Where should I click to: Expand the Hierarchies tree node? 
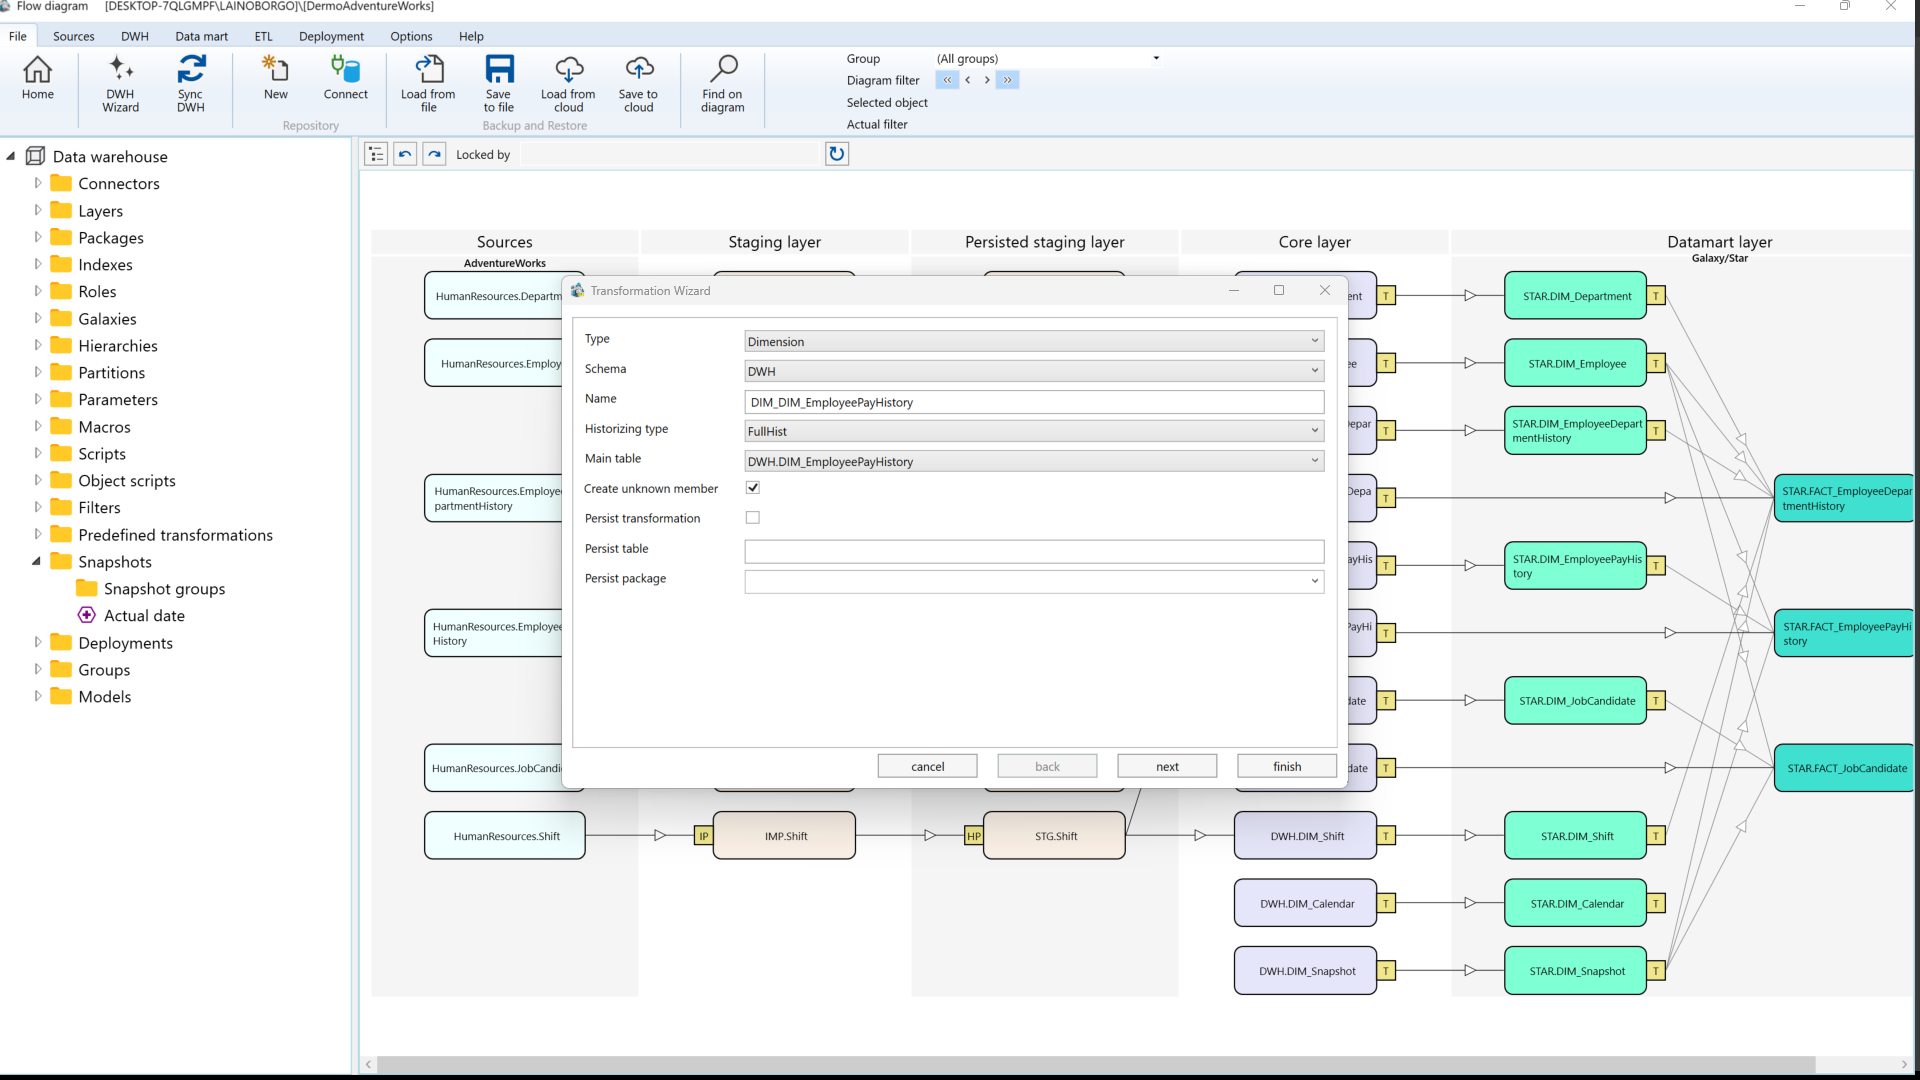(38, 345)
